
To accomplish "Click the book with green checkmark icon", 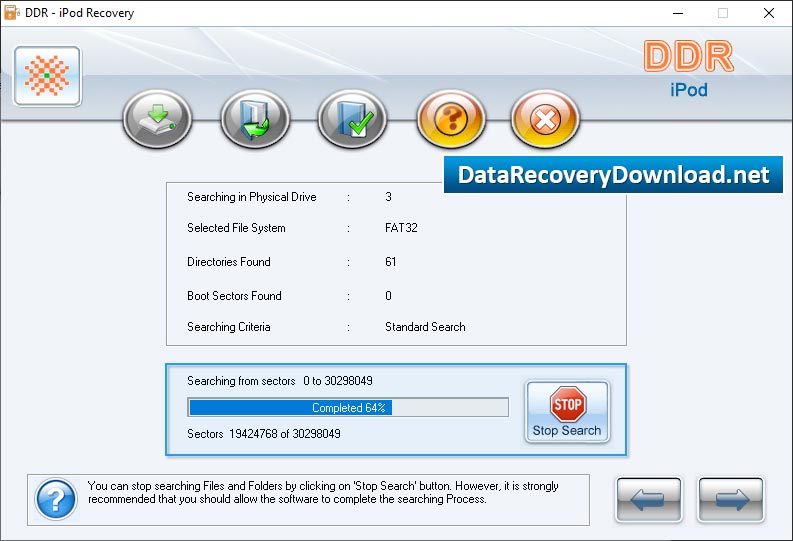I will [x=352, y=119].
